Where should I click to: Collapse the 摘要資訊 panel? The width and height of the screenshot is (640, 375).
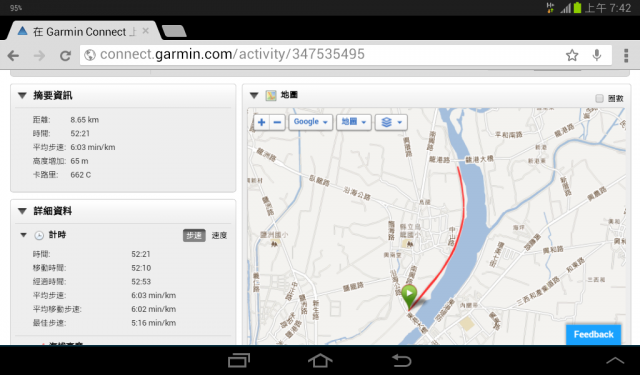click(x=22, y=95)
